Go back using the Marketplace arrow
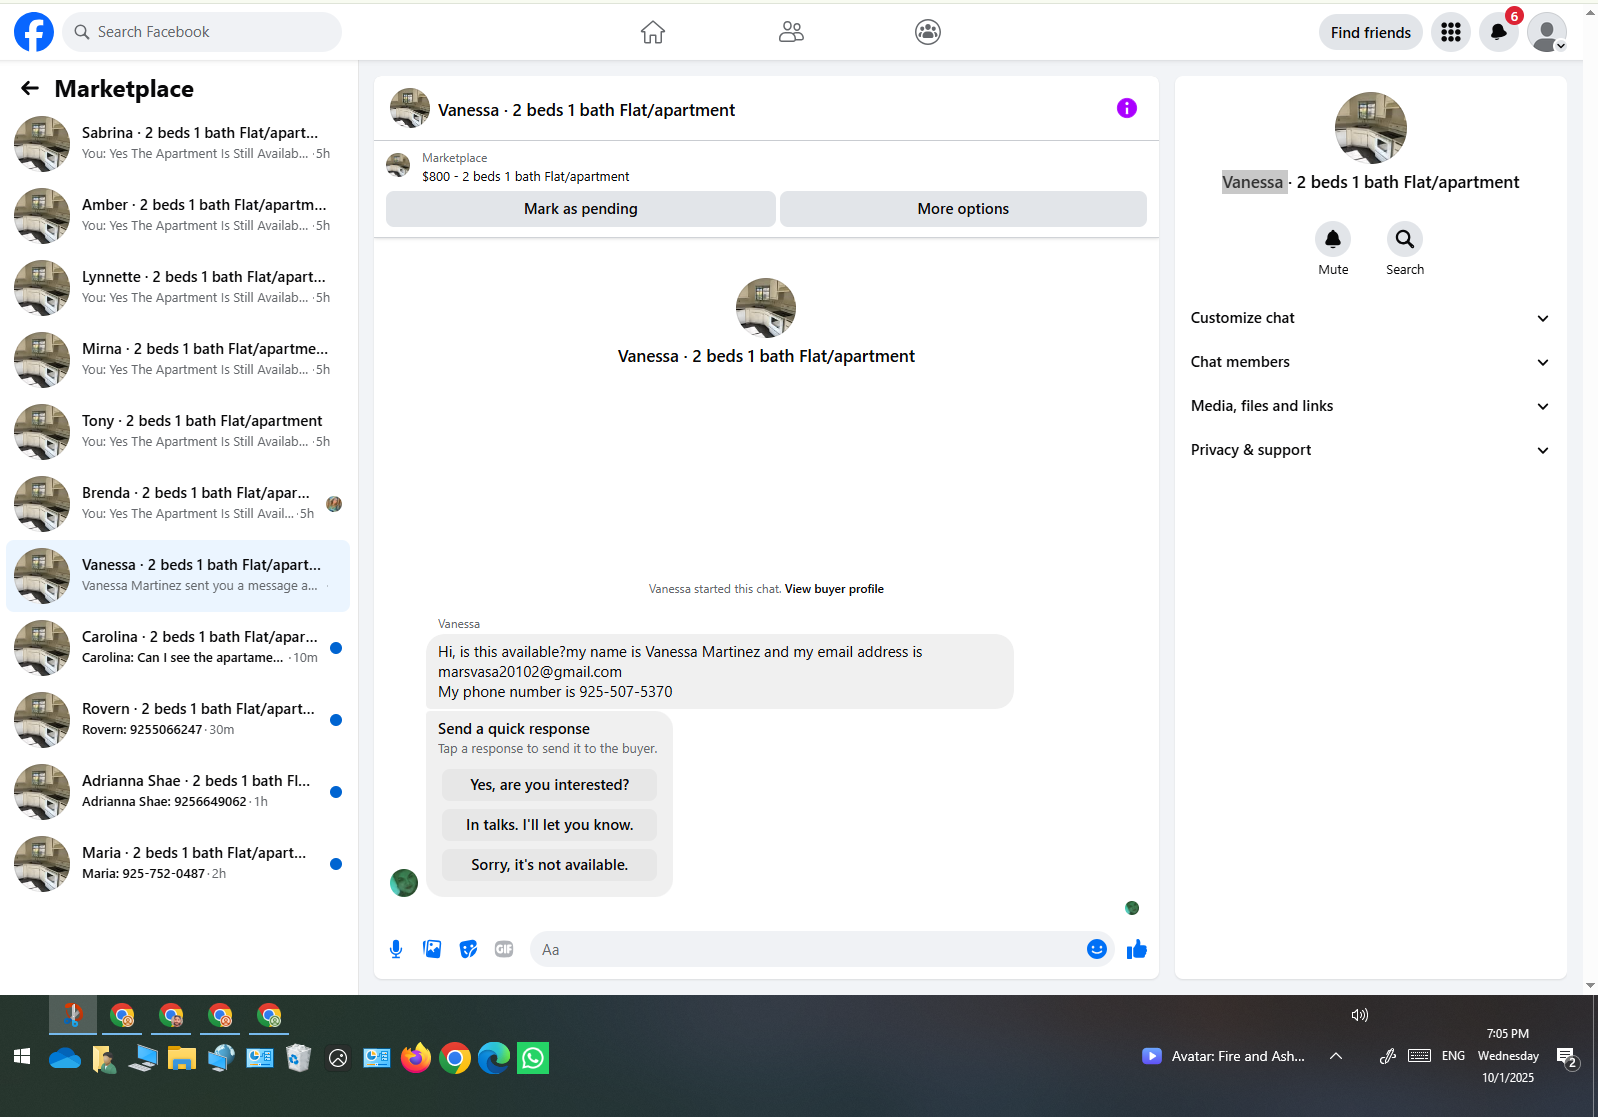1598x1117 pixels. [x=30, y=89]
